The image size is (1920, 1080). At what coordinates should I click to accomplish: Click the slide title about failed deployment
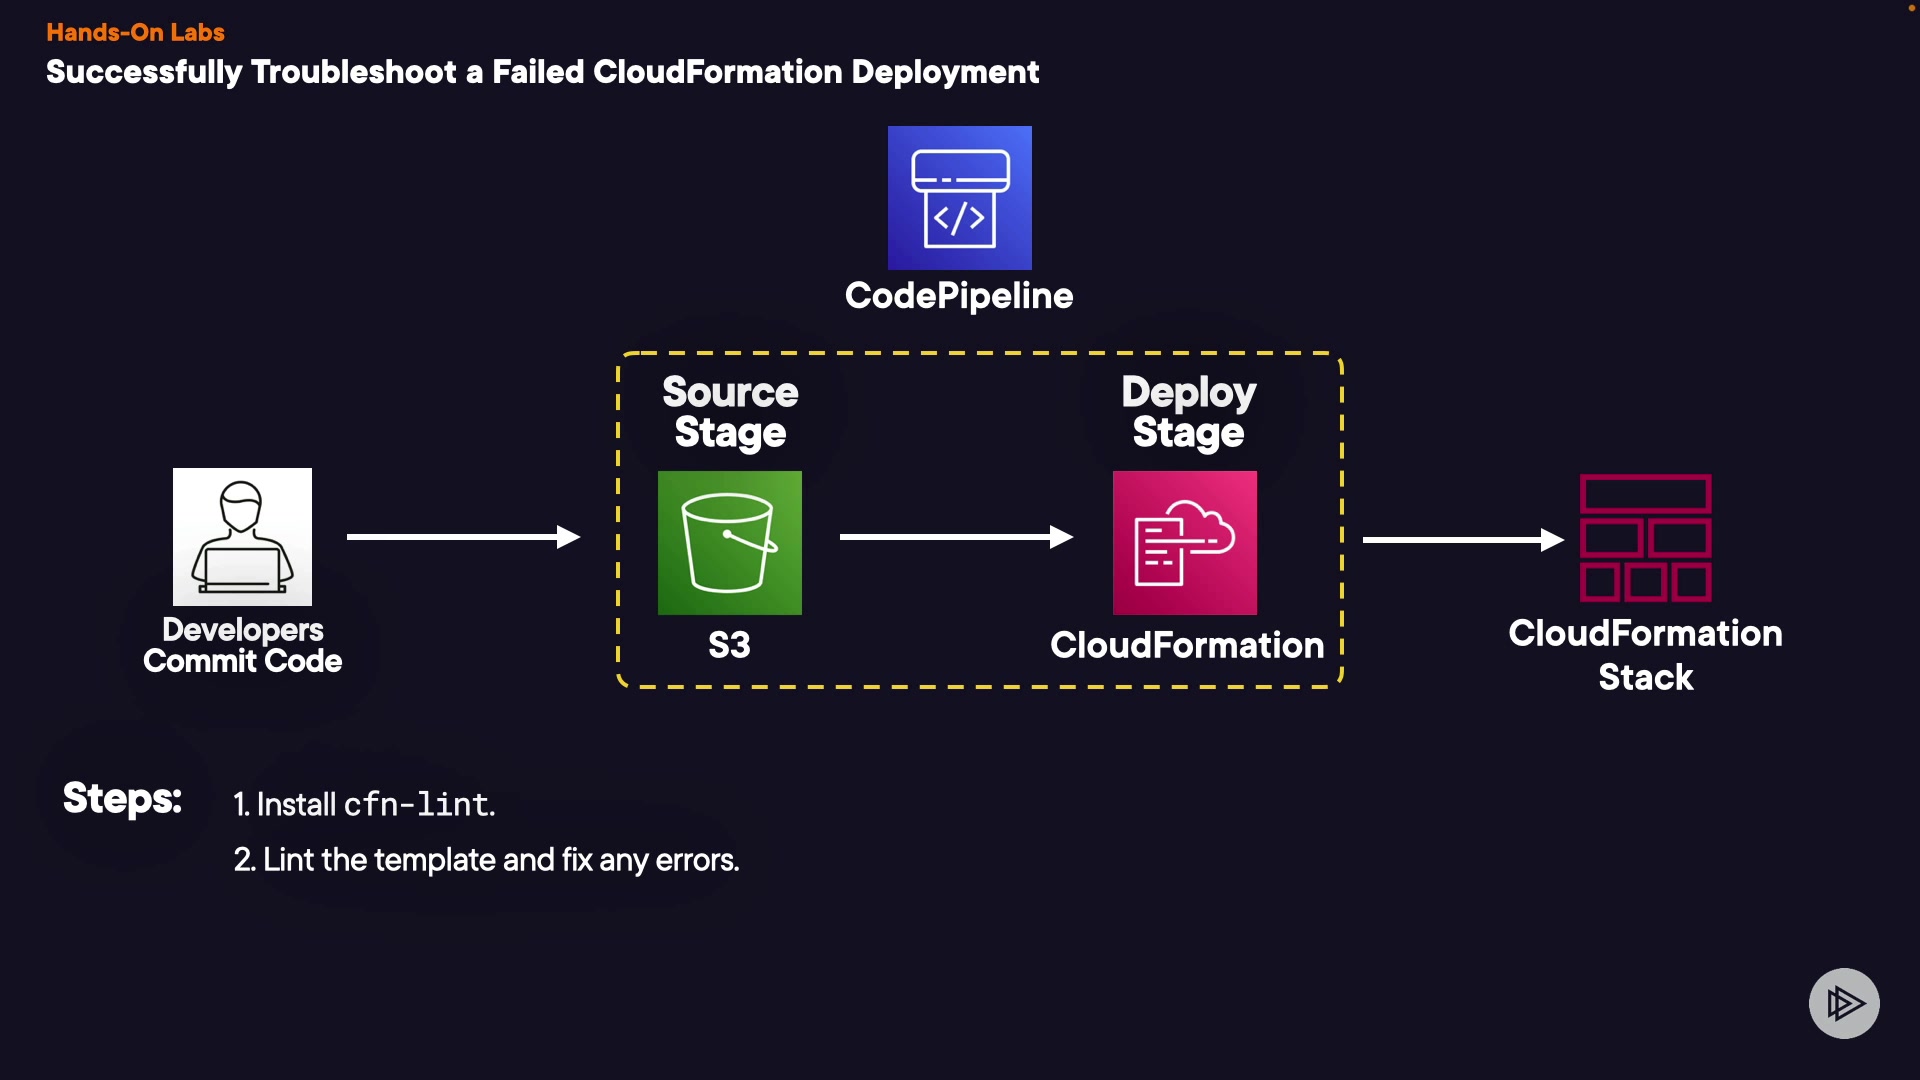pos(542,72)
